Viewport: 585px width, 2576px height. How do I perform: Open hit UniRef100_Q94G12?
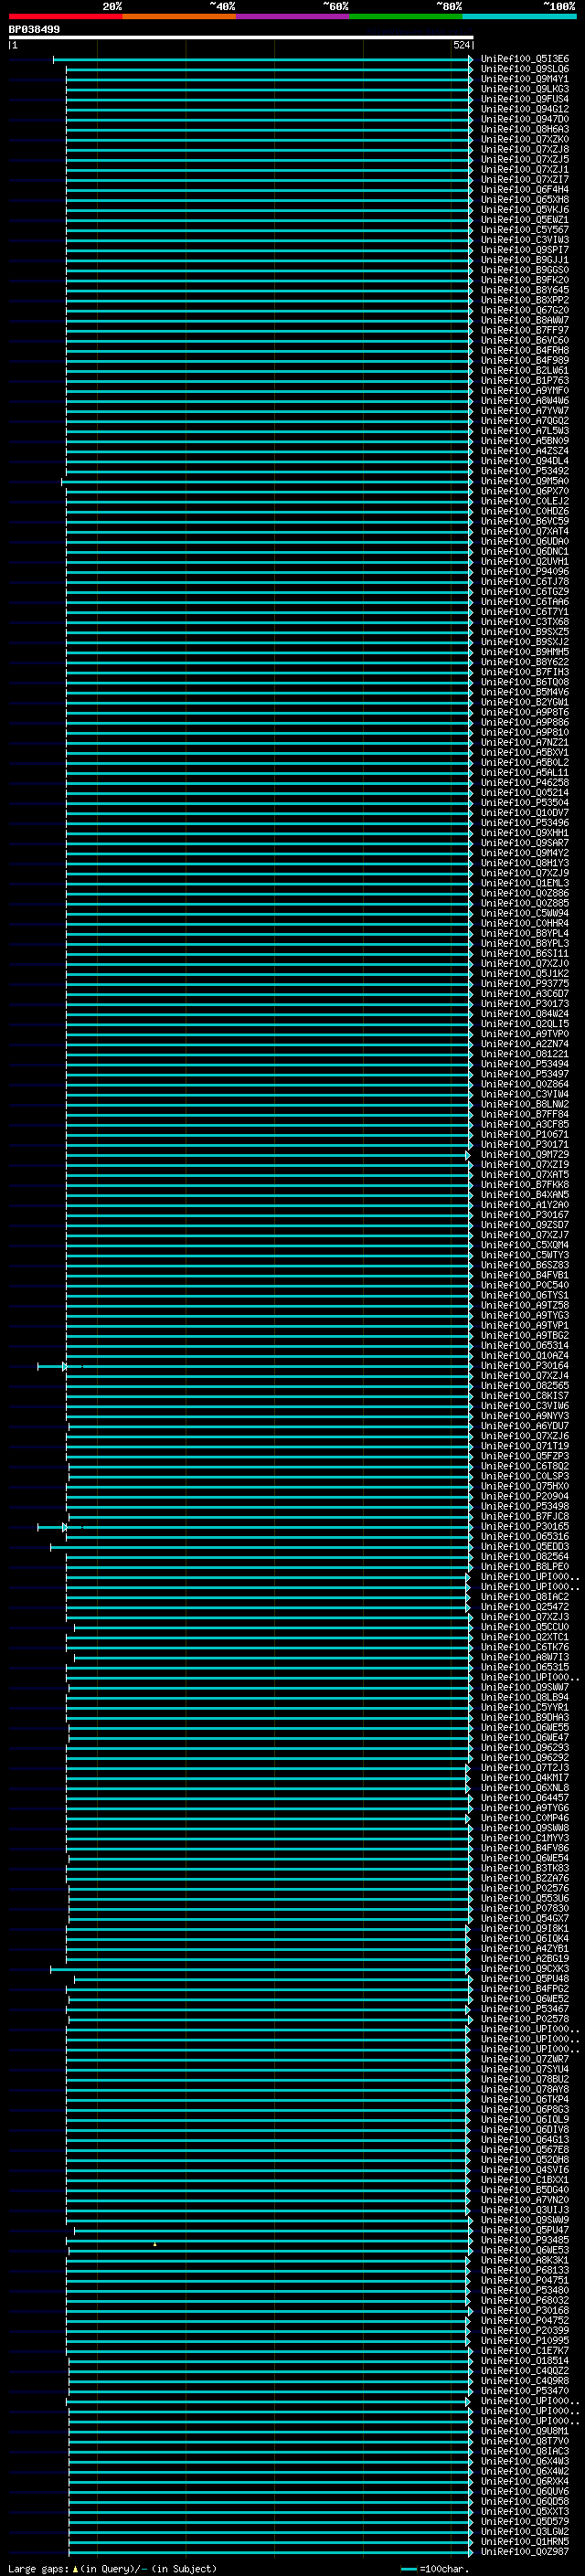point(525,109)
